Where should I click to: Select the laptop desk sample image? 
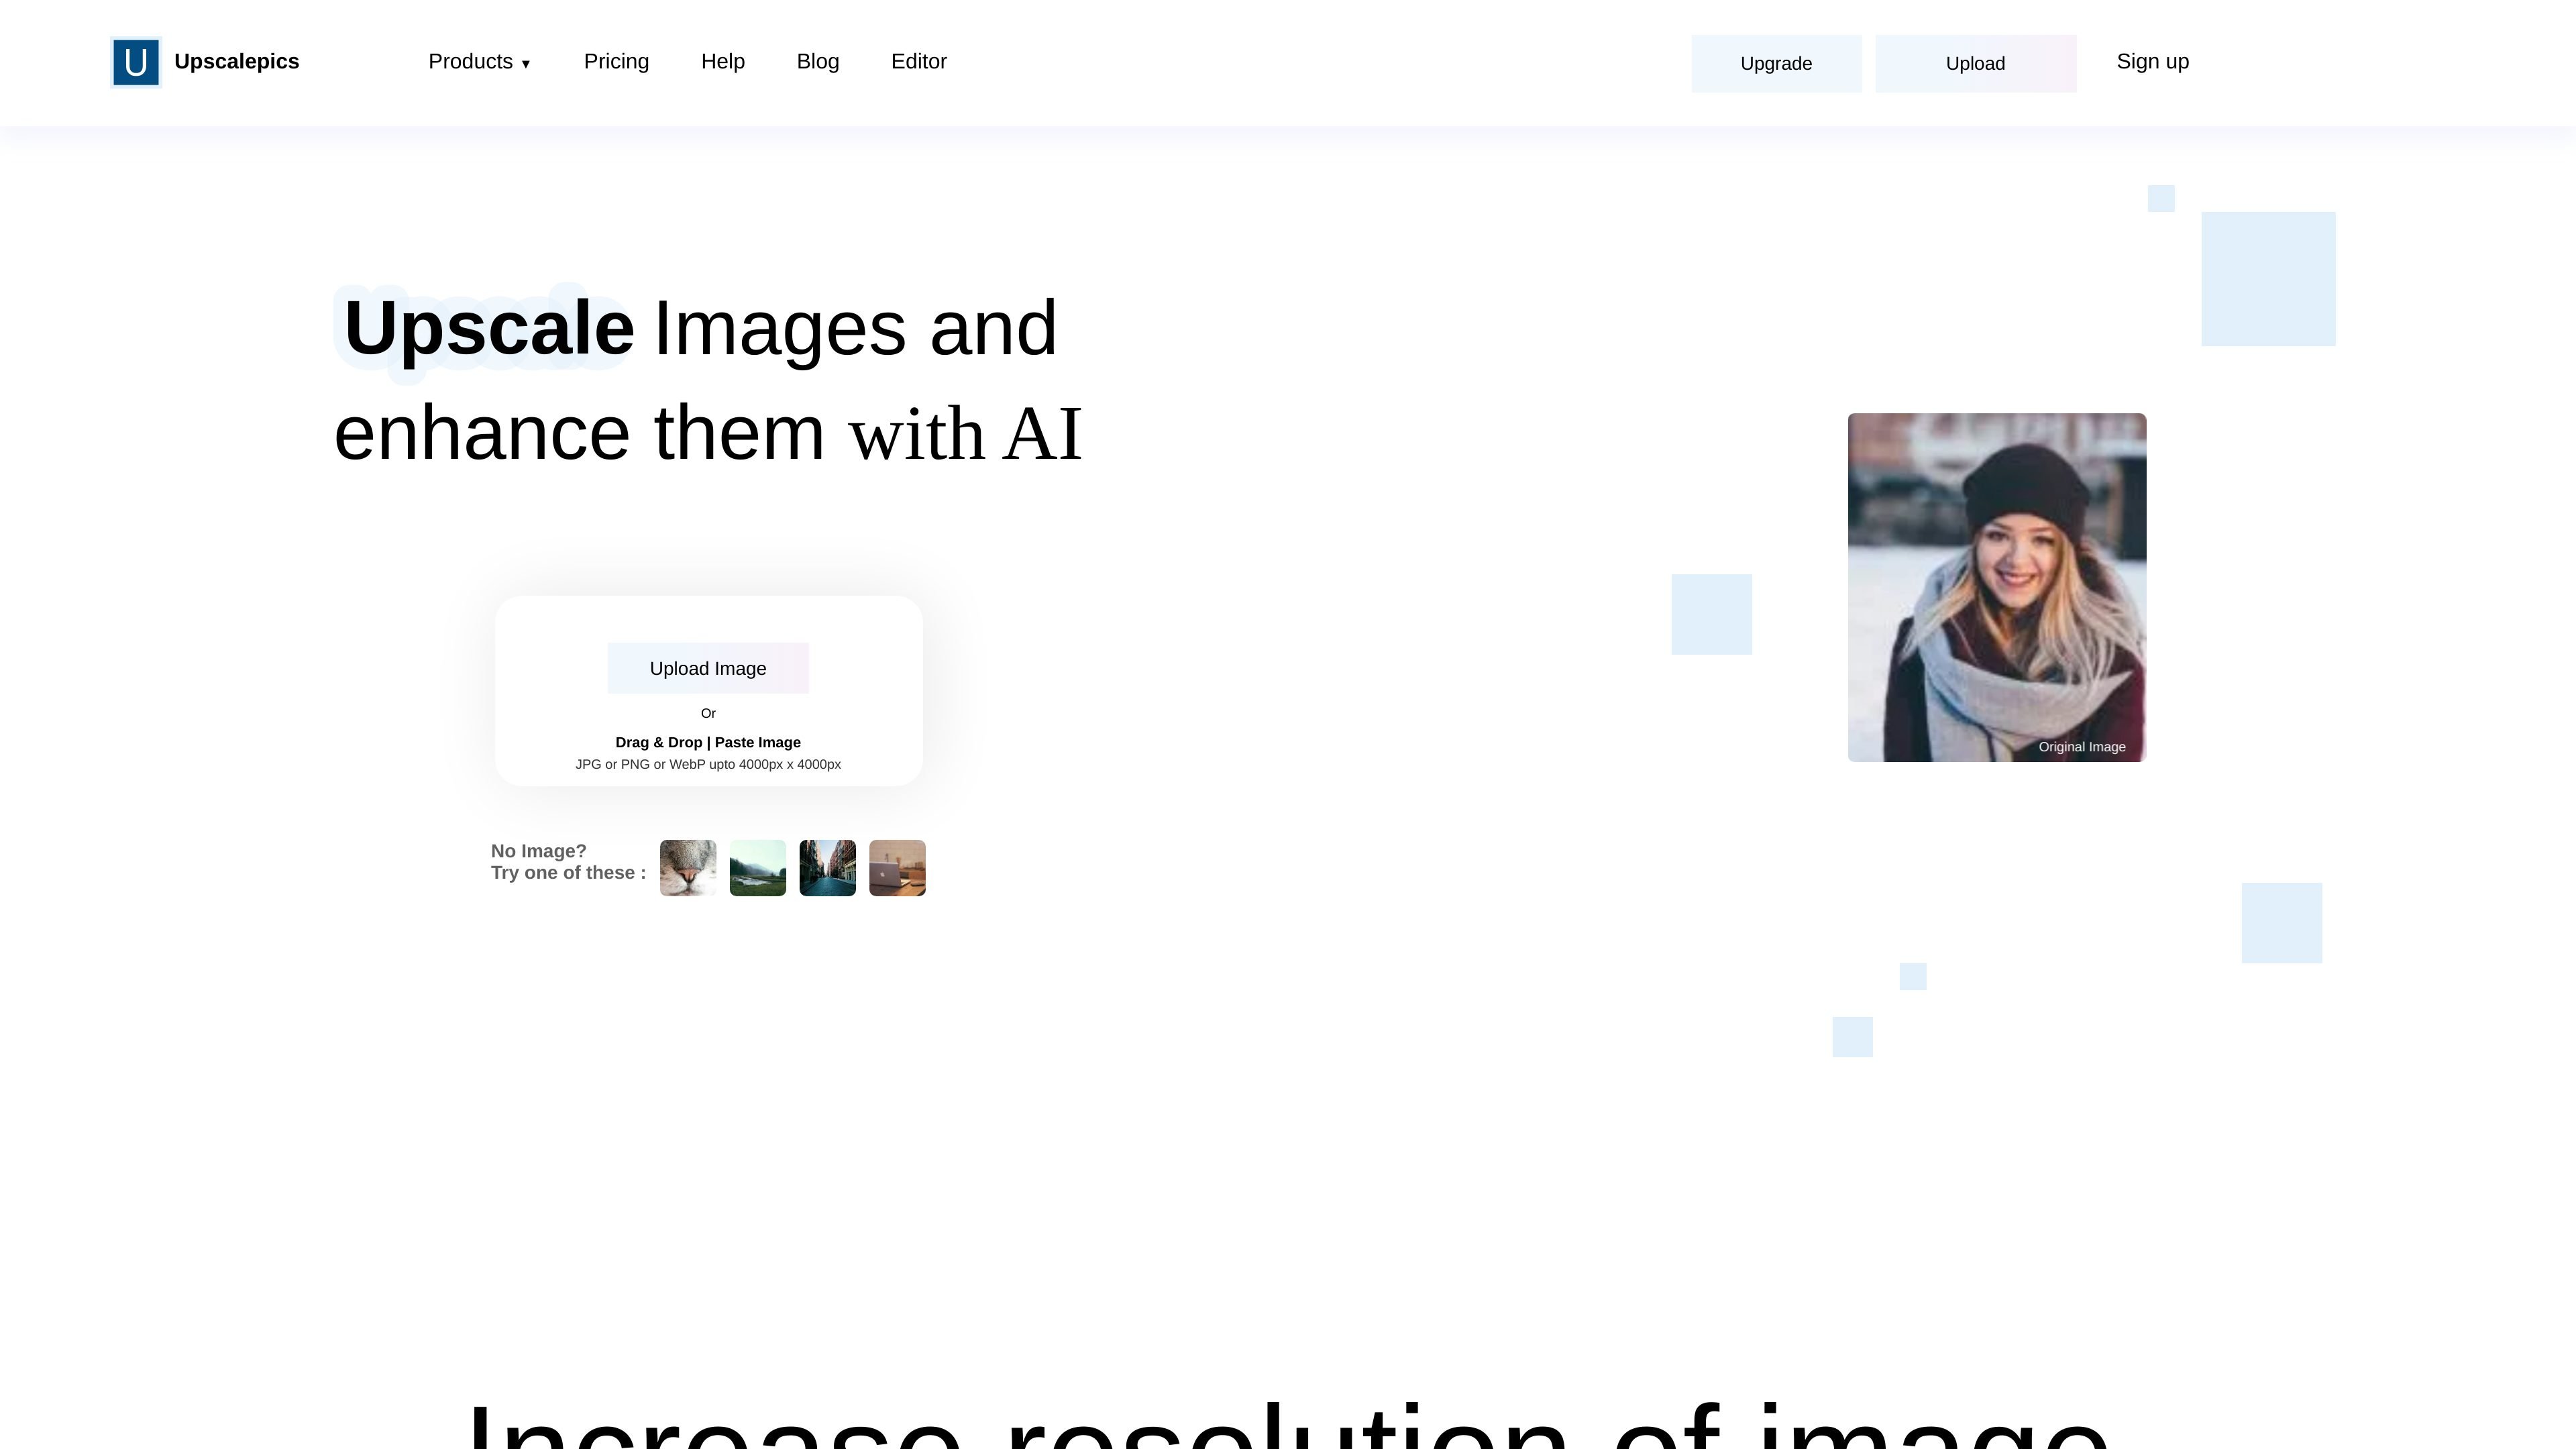897,868
